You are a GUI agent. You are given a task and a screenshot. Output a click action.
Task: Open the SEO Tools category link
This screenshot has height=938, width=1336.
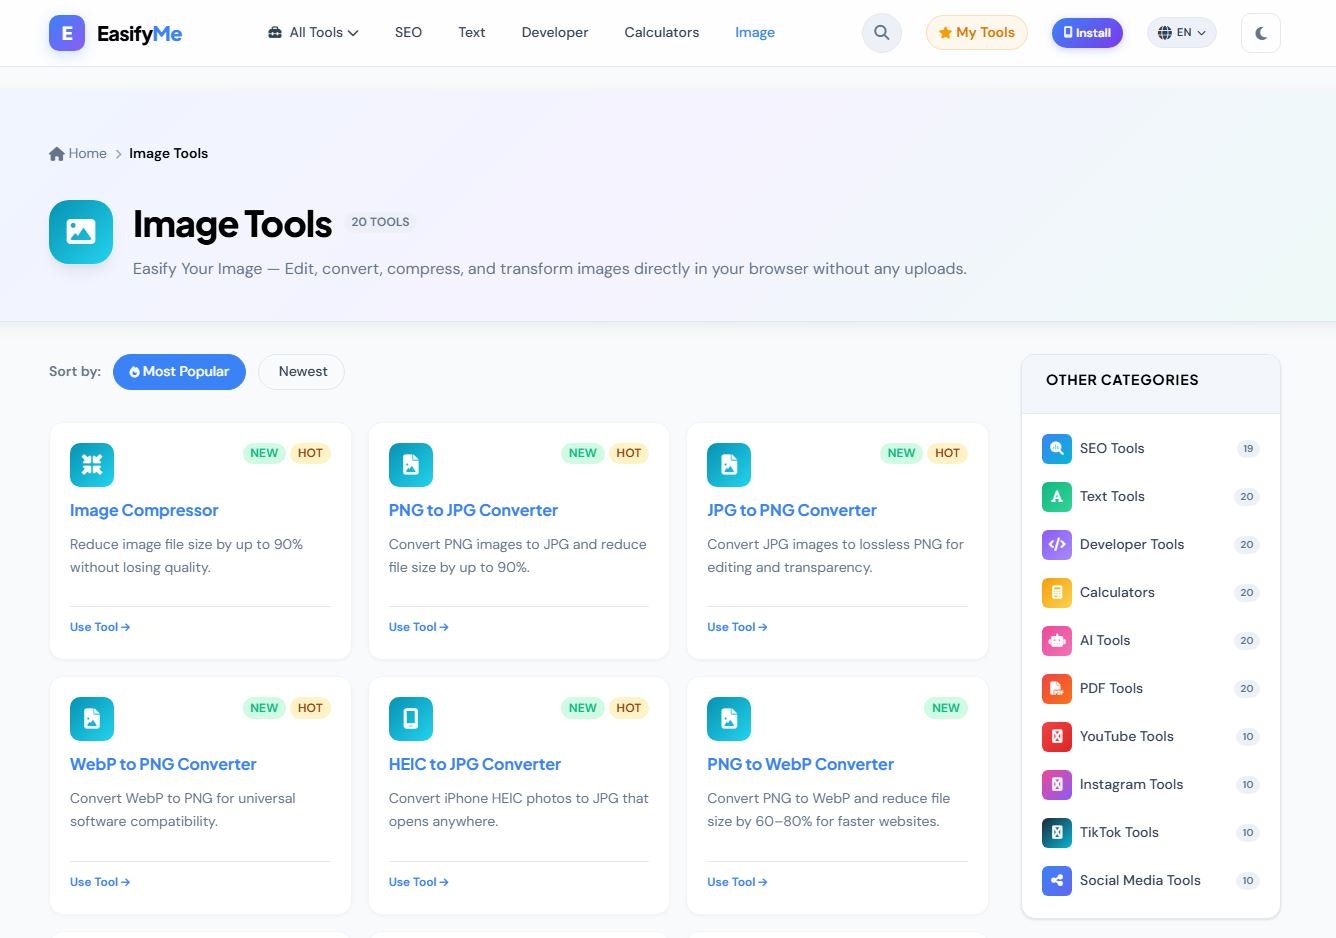click(x=1151, y=449)
